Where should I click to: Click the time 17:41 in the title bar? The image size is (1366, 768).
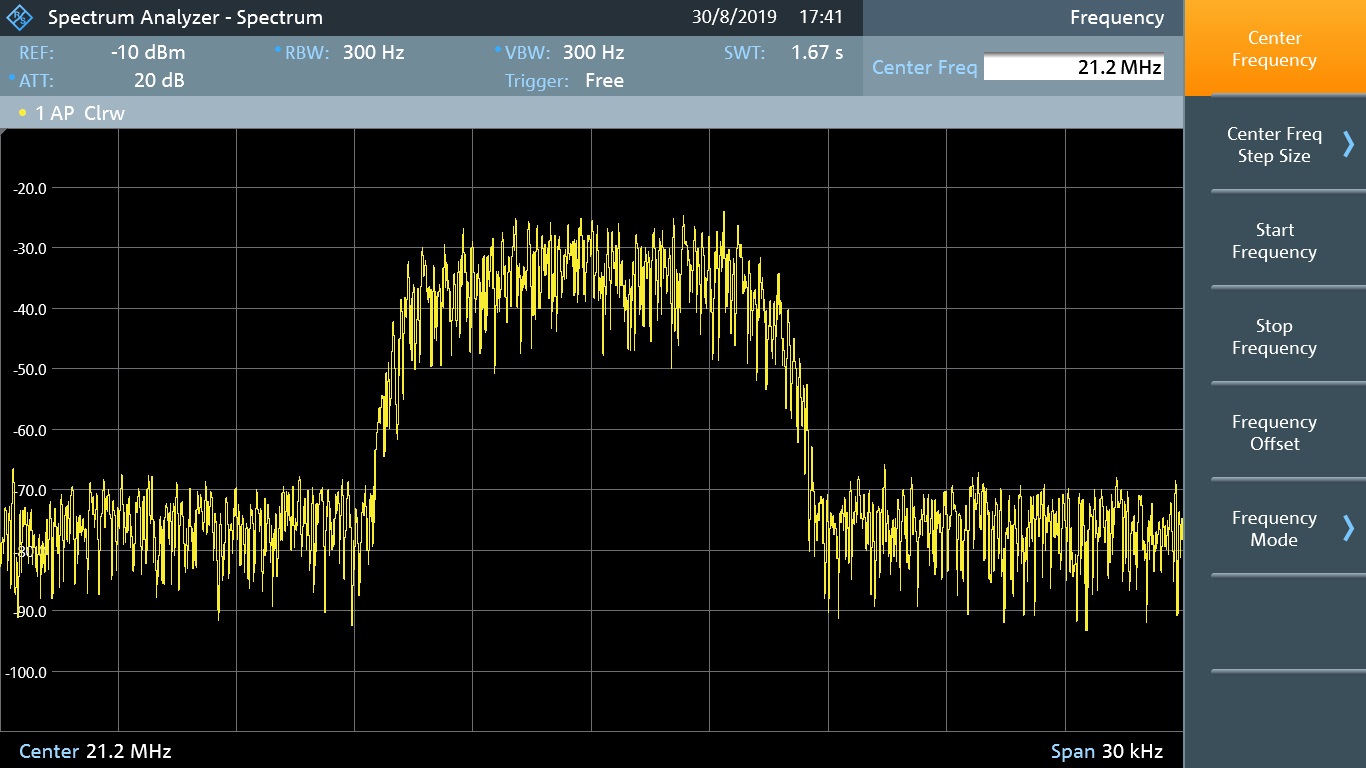pyautogui.click(x=821, y=17)
